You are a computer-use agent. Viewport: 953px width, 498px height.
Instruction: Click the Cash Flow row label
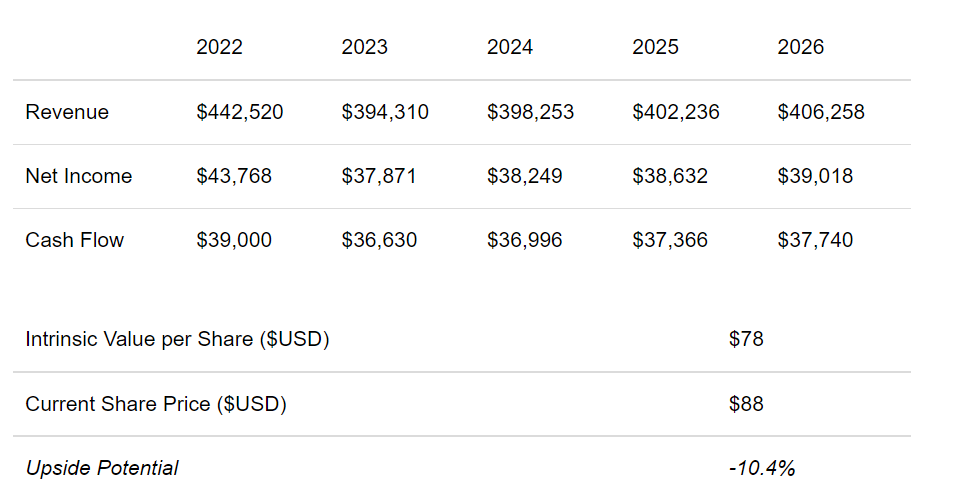pyautogui.click(x=75, y=240)
